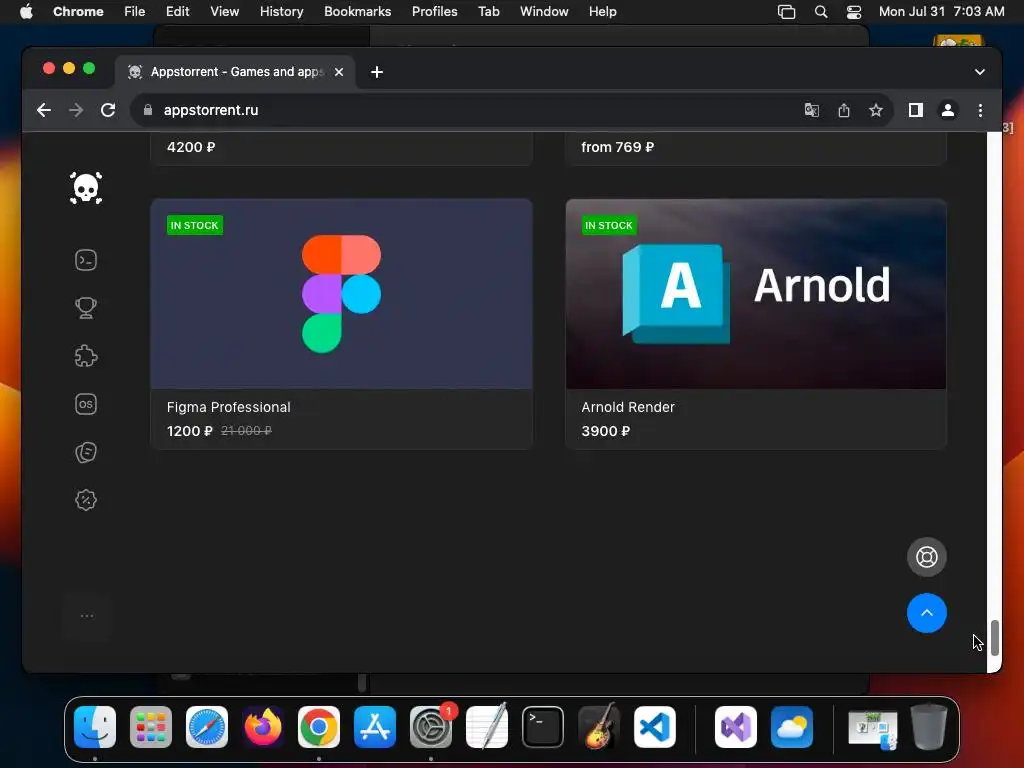1024x768 pixels.
Task: Open the percent discount badge icon
Action: pos(86,500)
